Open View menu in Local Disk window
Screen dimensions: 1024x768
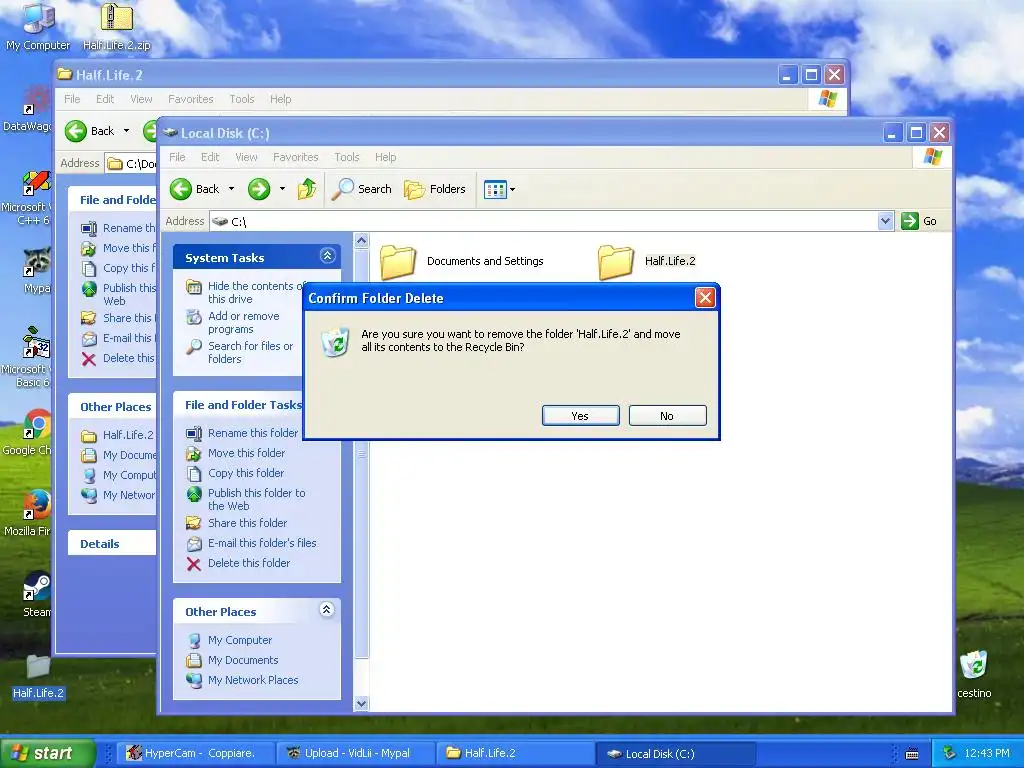click(x=246, y=157)
